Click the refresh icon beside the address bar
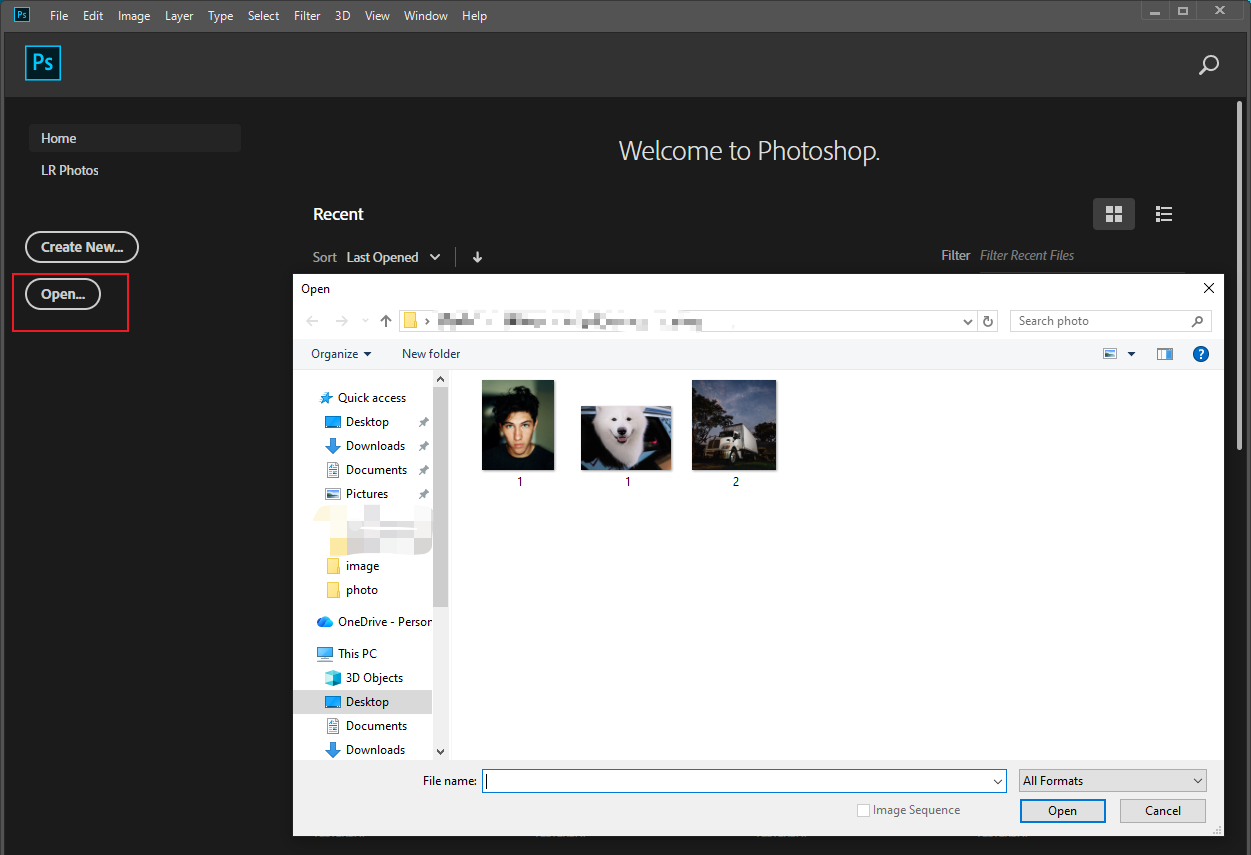1251x855 pixels. point(988,320)
